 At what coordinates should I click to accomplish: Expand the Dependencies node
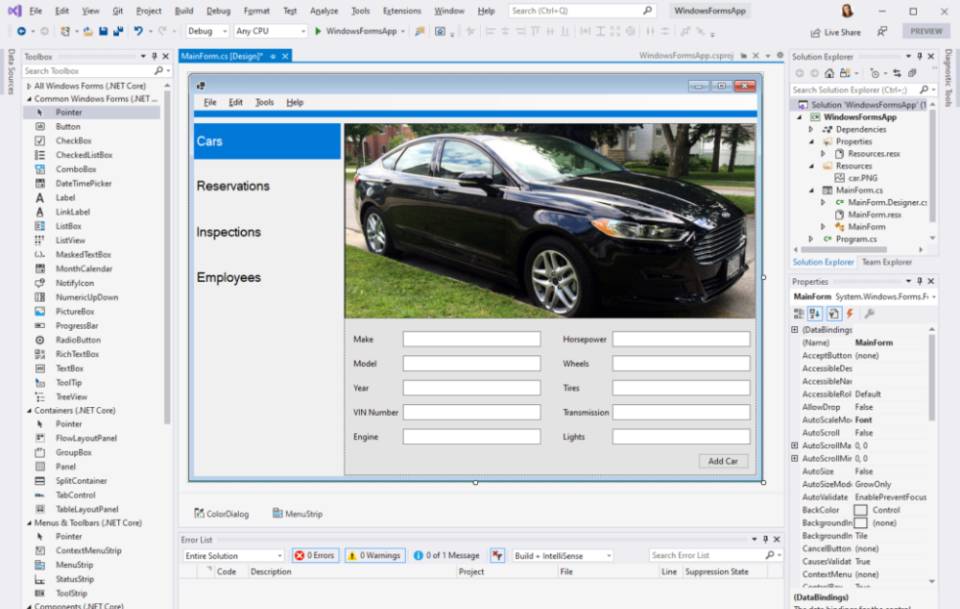pyautogui.click(x=811, y=129)
